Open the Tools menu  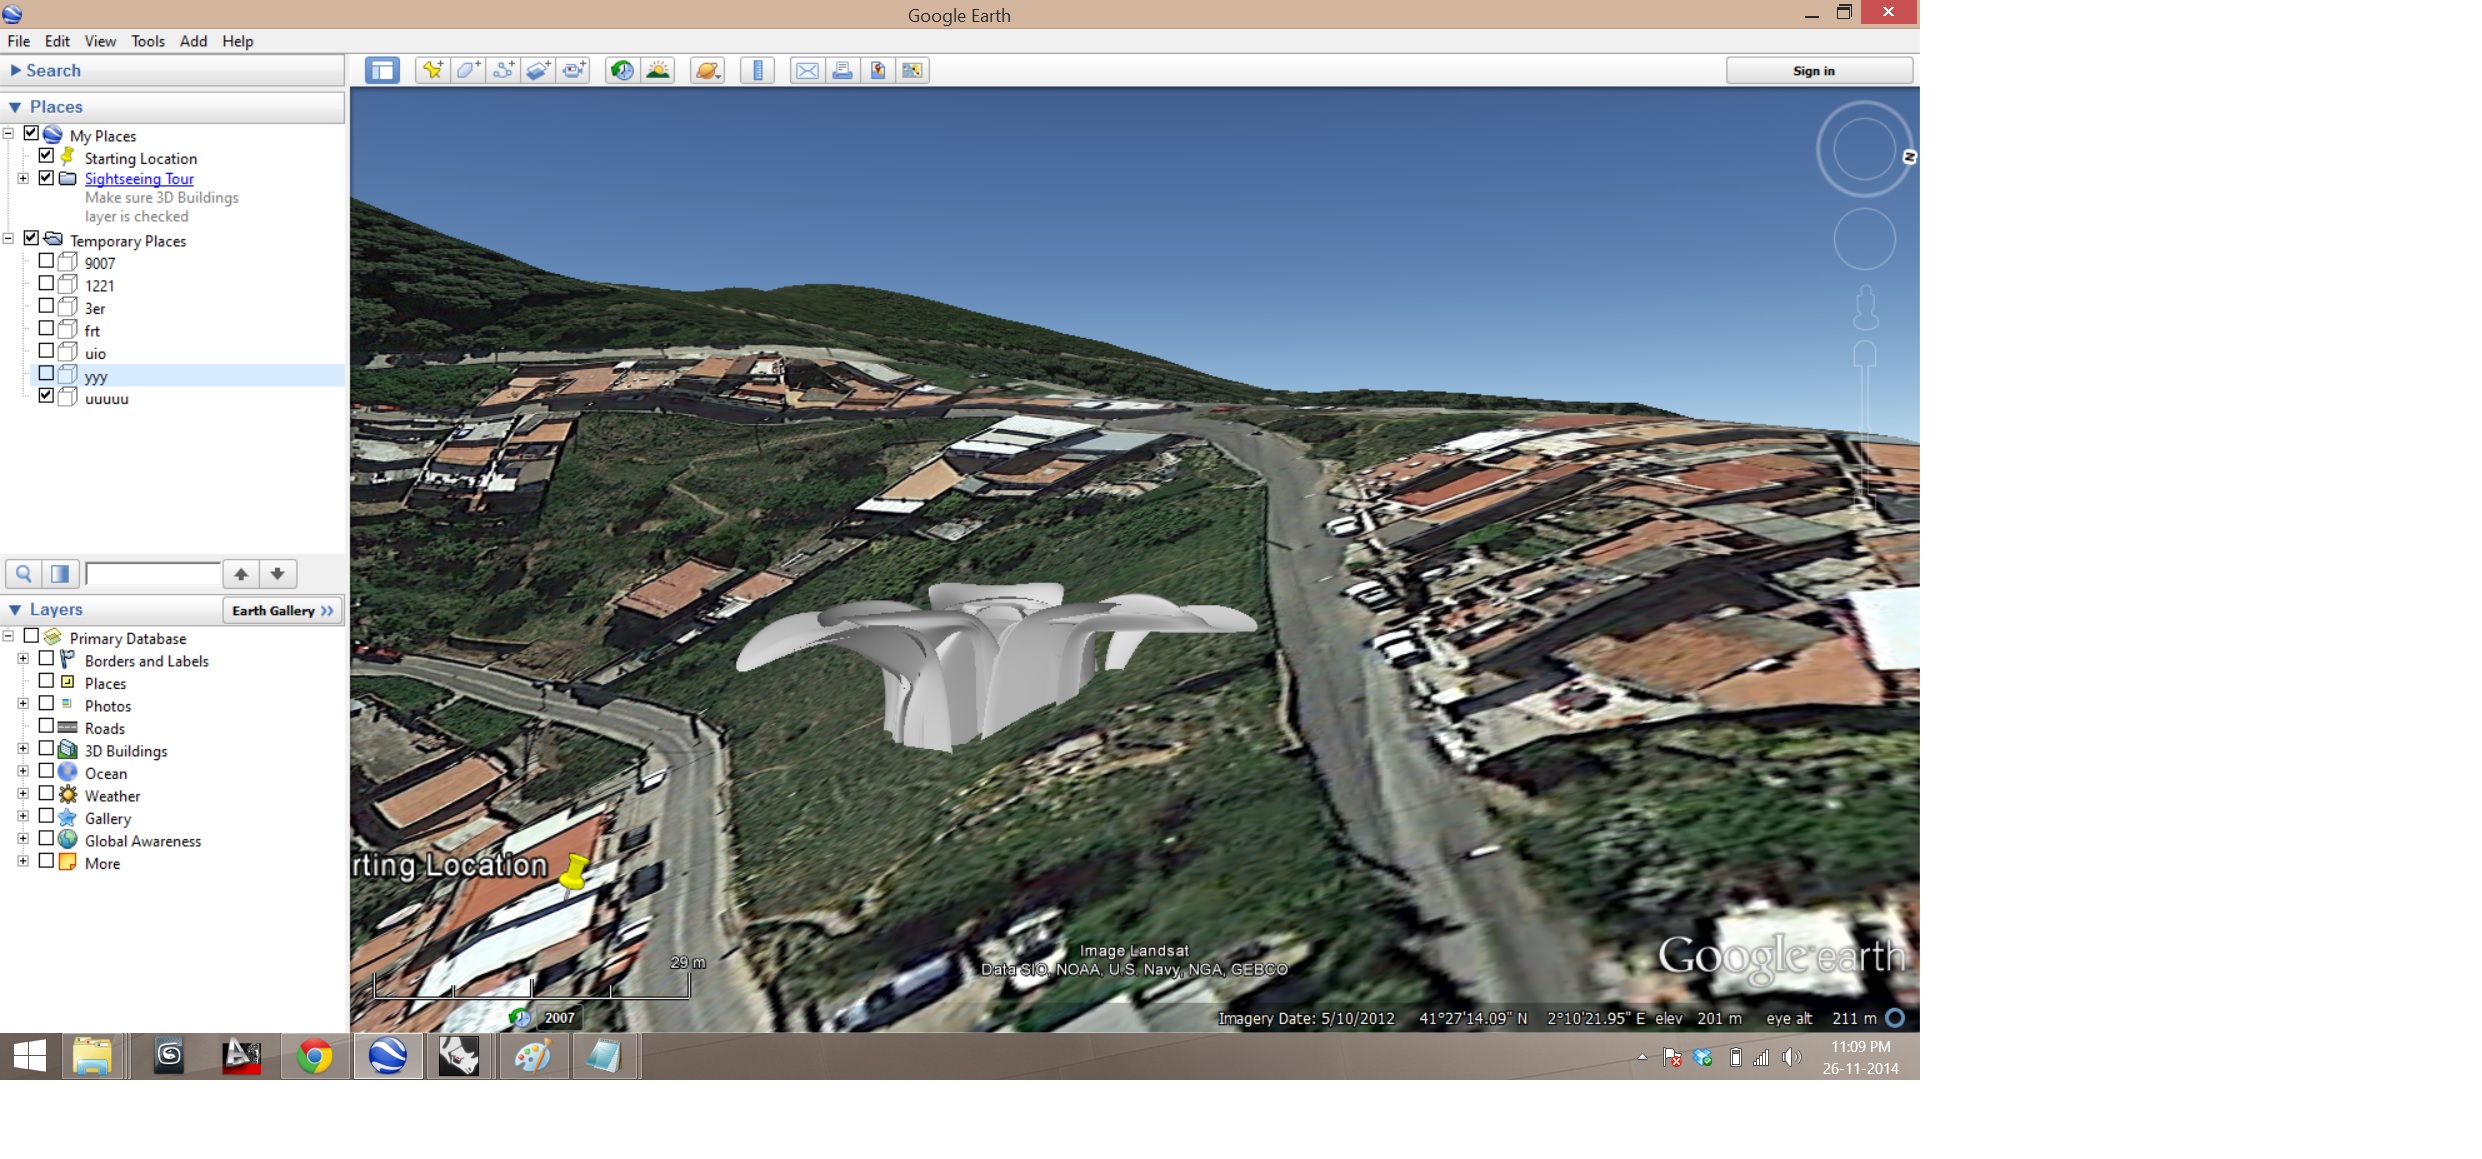(147, 41)
